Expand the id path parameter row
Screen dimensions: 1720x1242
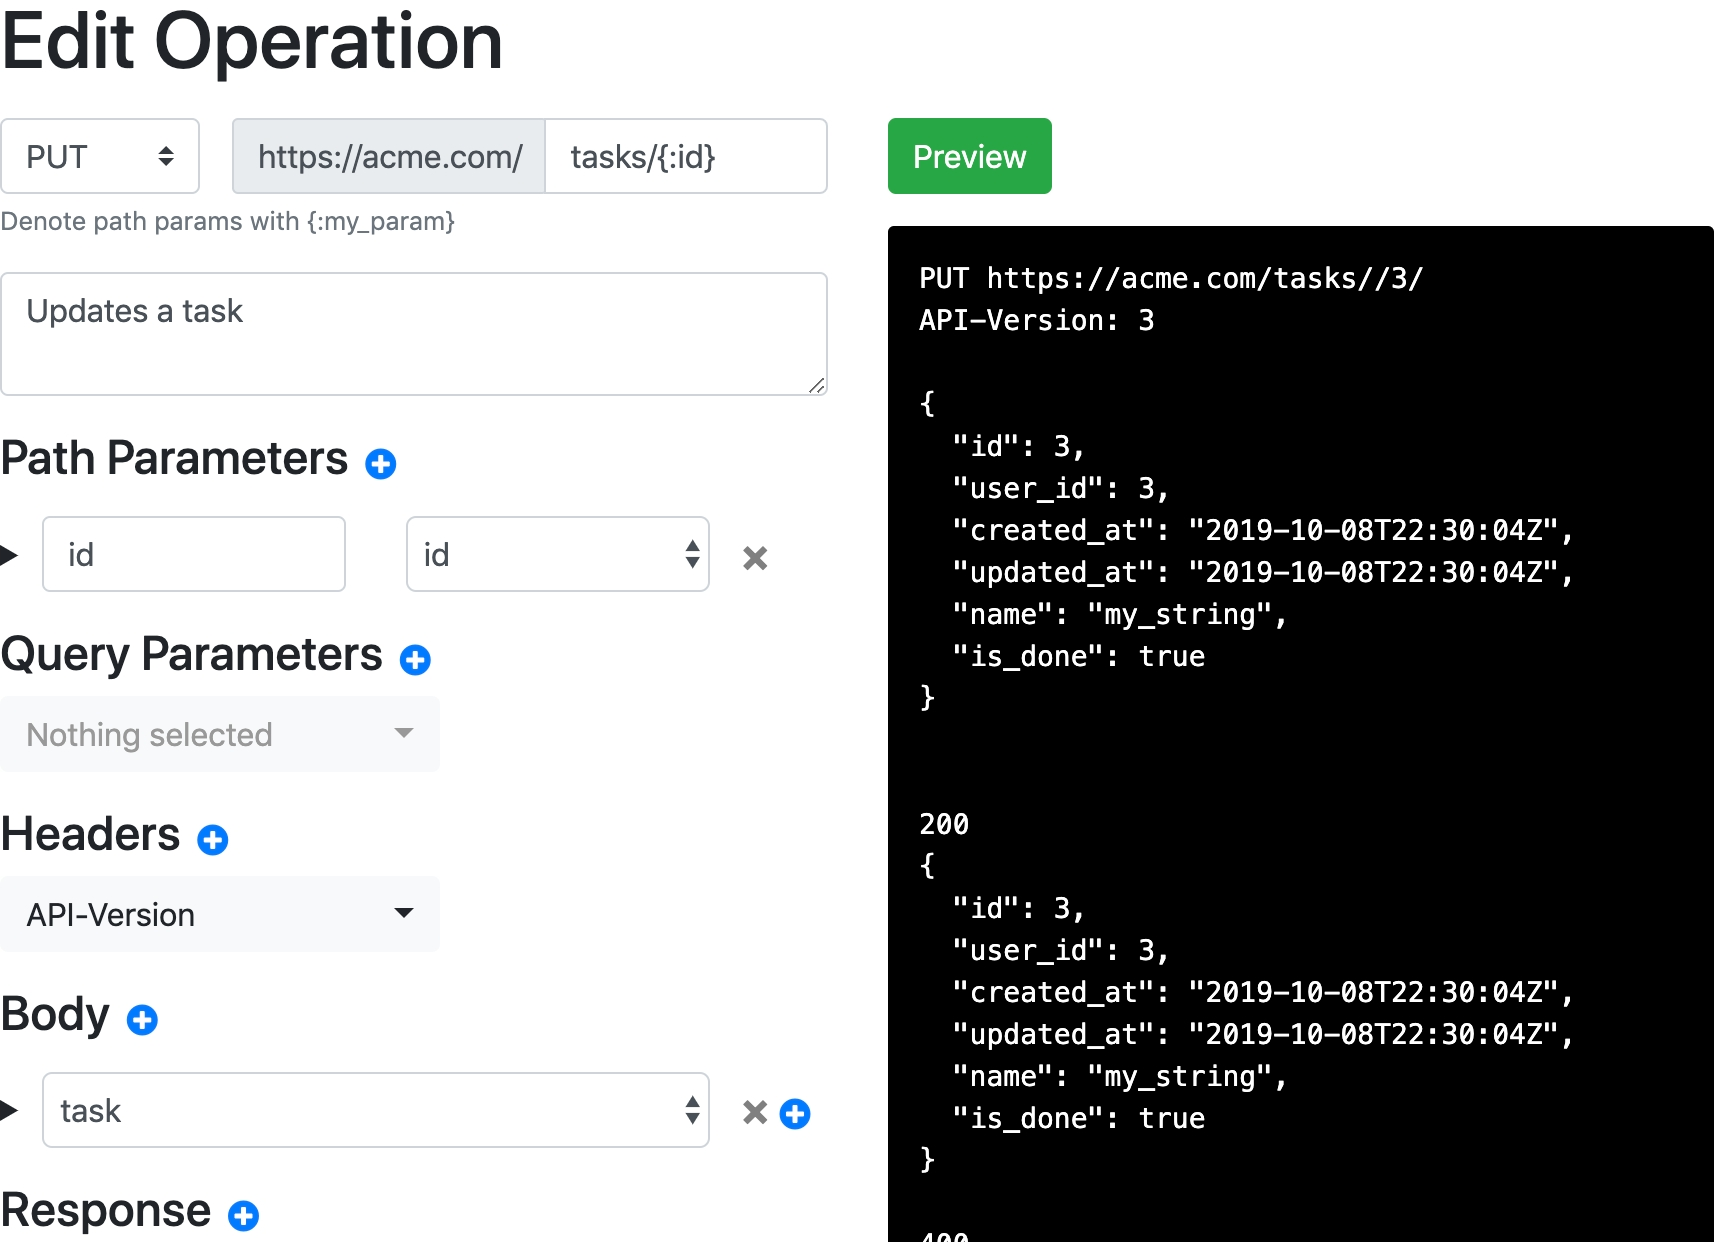[x=10, y=555]
